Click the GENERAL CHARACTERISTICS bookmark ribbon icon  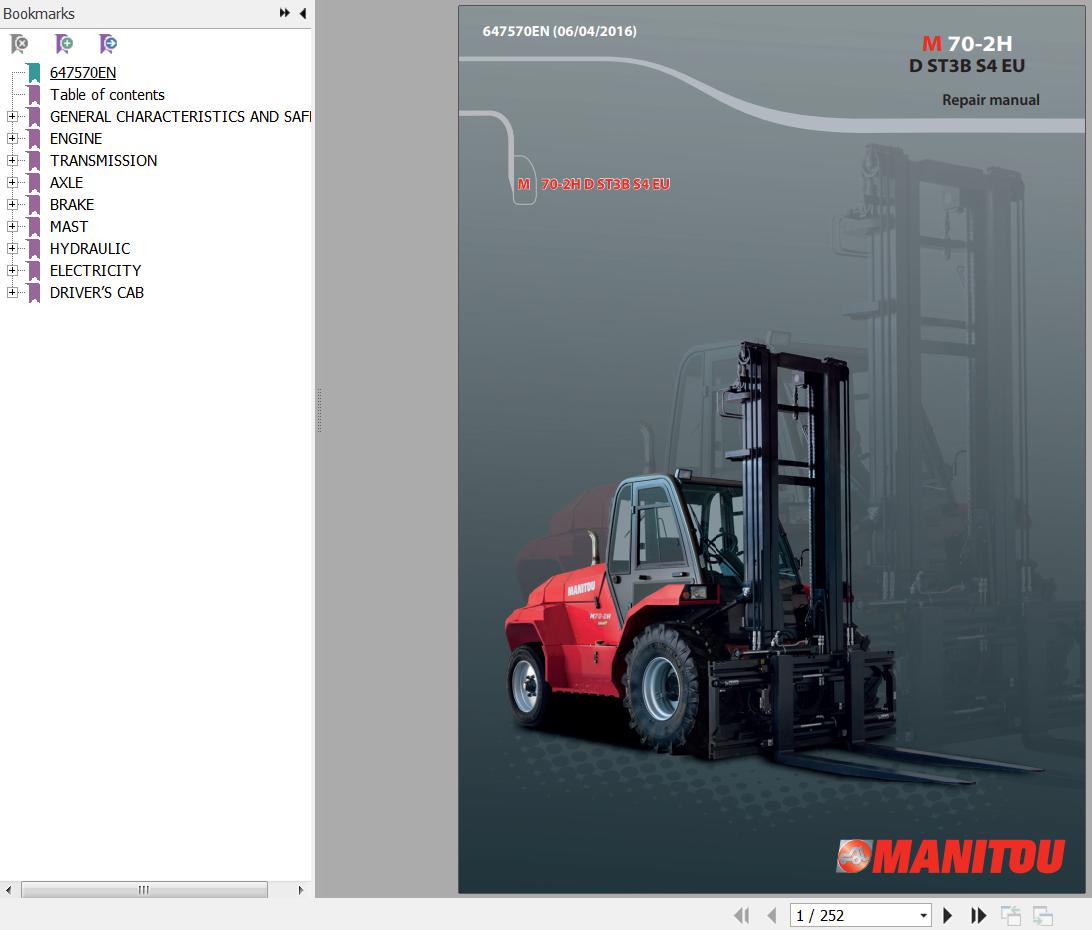tap(34, 117)
